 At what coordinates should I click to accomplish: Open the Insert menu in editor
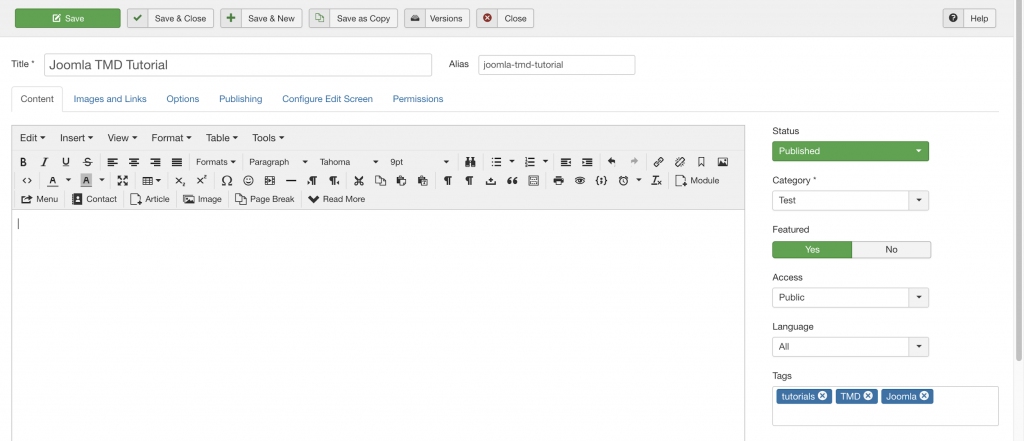point(76,138)
